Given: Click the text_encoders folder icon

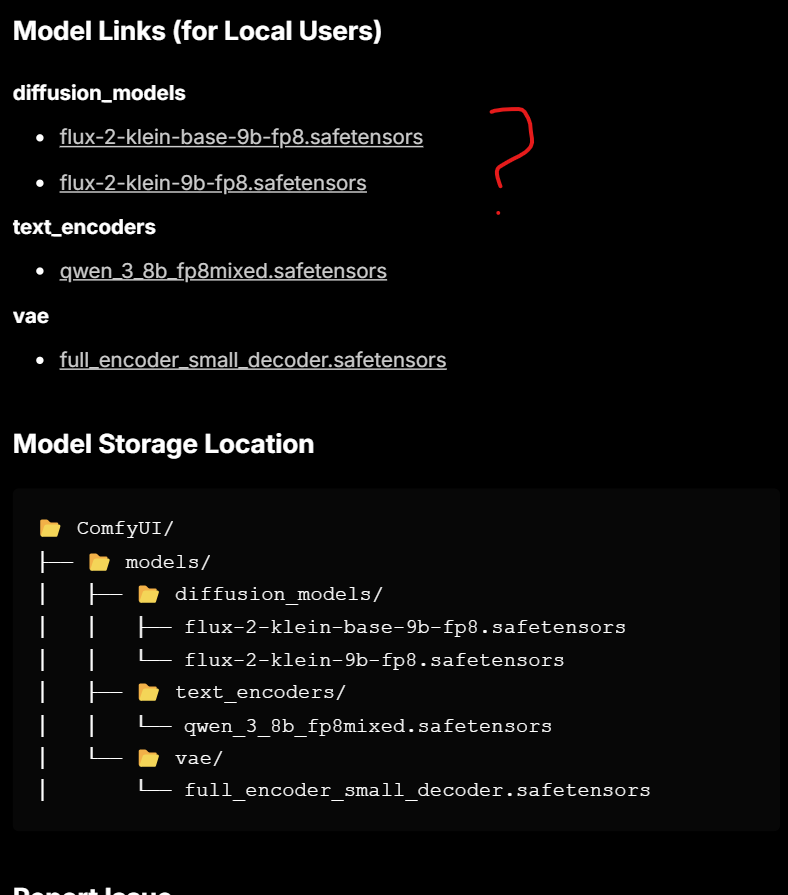Looking at the screenshot, I should tap(148, 692).
